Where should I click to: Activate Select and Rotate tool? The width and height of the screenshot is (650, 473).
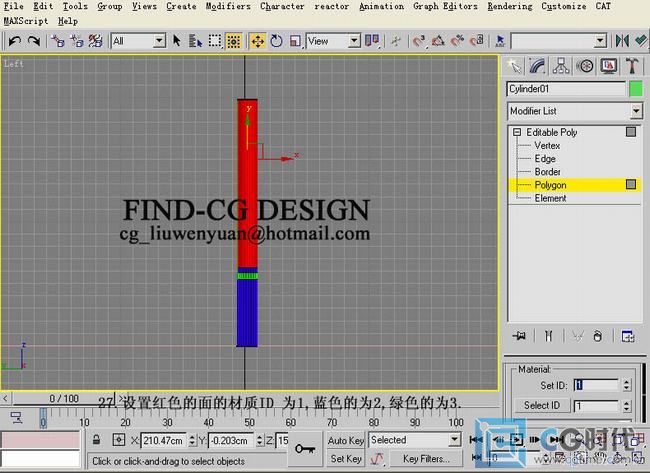tap(276, 41)
